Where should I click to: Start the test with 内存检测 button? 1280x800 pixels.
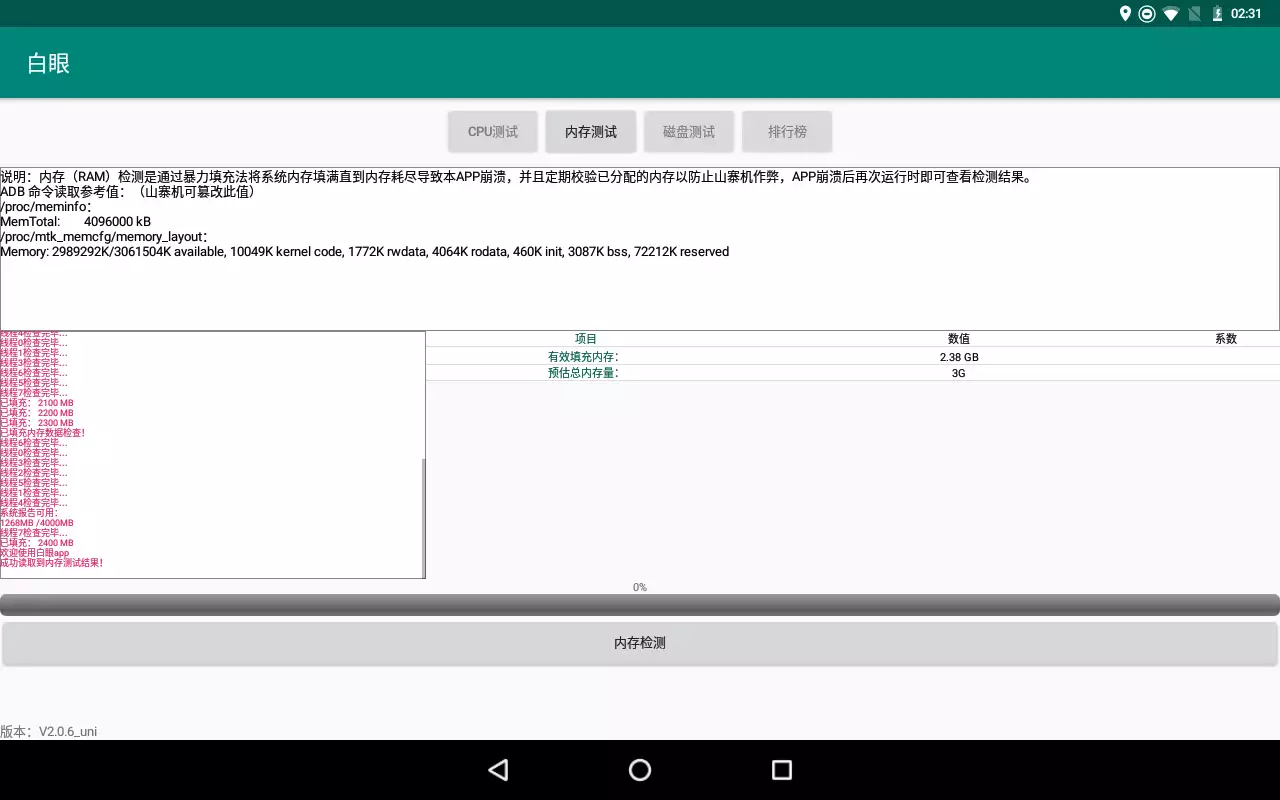coord(640,643)
